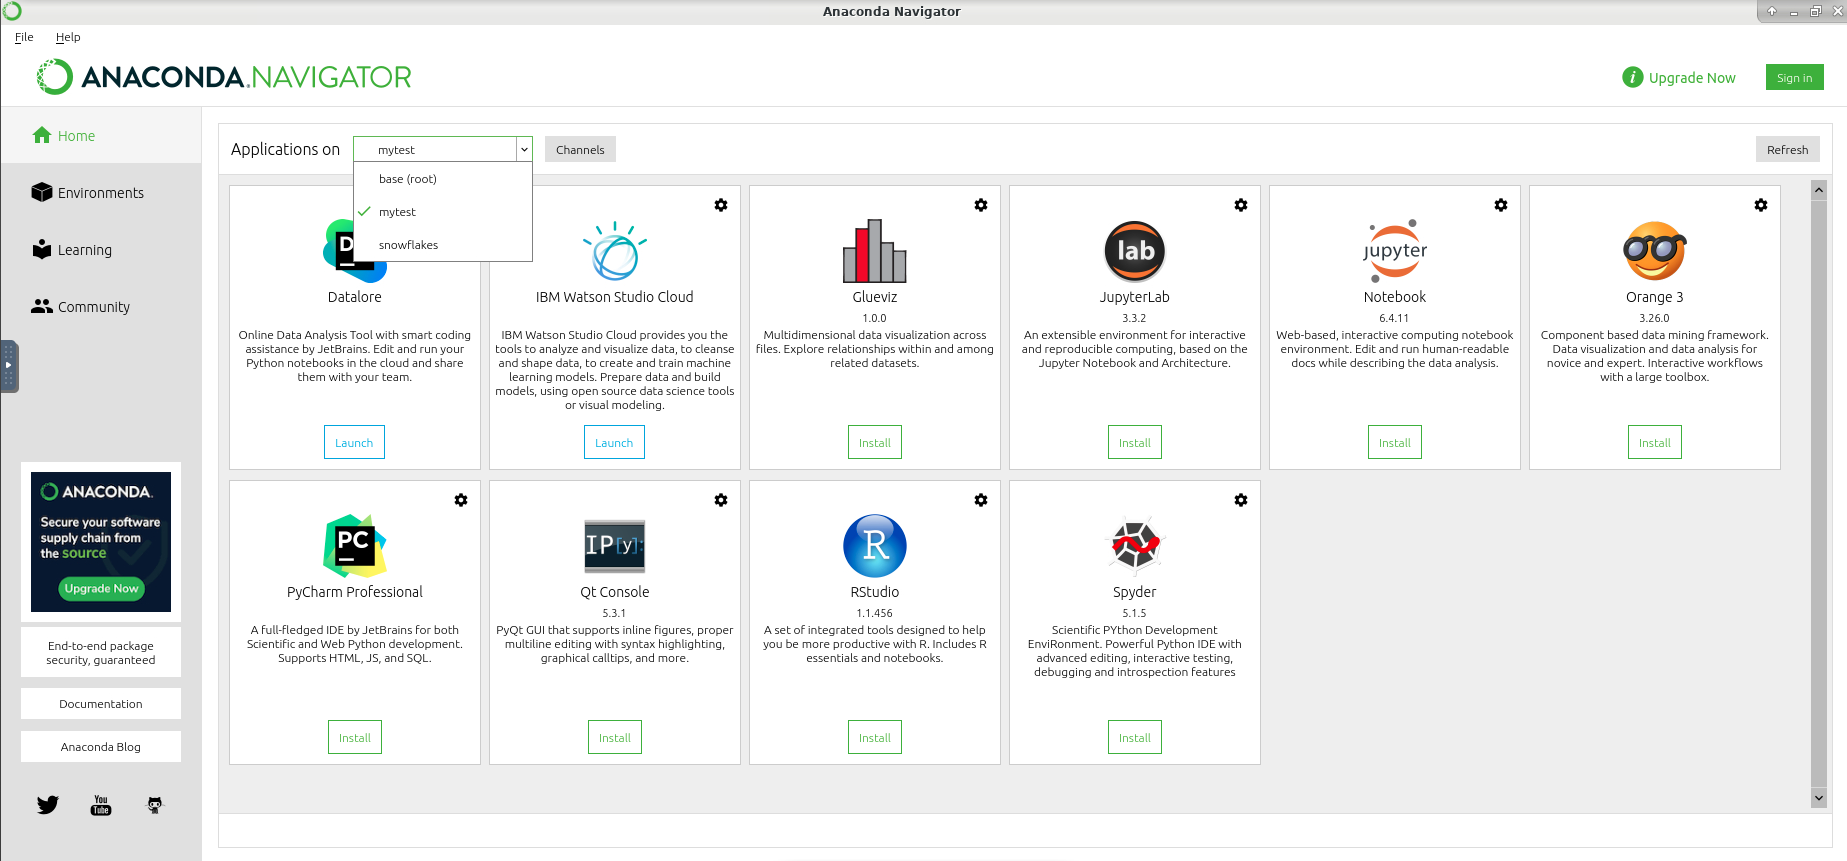
Task: Expand the side panel handle on left edge
Action: point(9,366)
